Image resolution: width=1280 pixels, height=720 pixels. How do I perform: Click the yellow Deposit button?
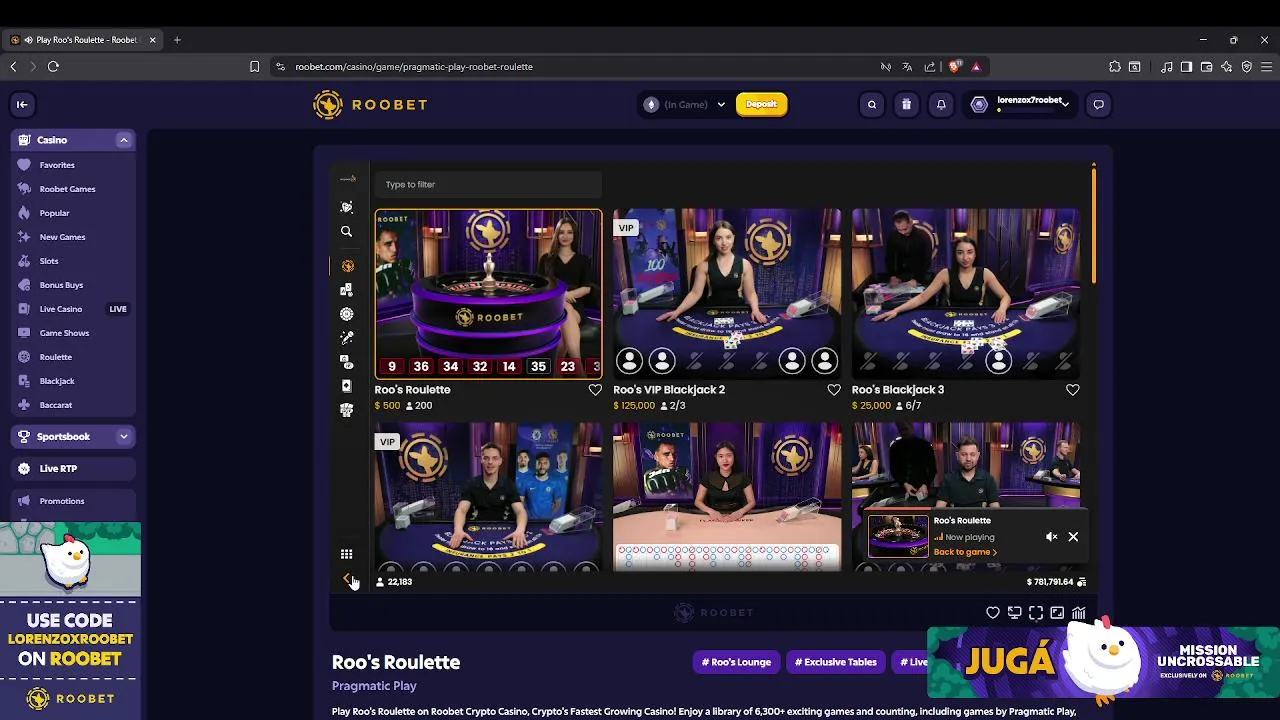[x=761, y=104]
